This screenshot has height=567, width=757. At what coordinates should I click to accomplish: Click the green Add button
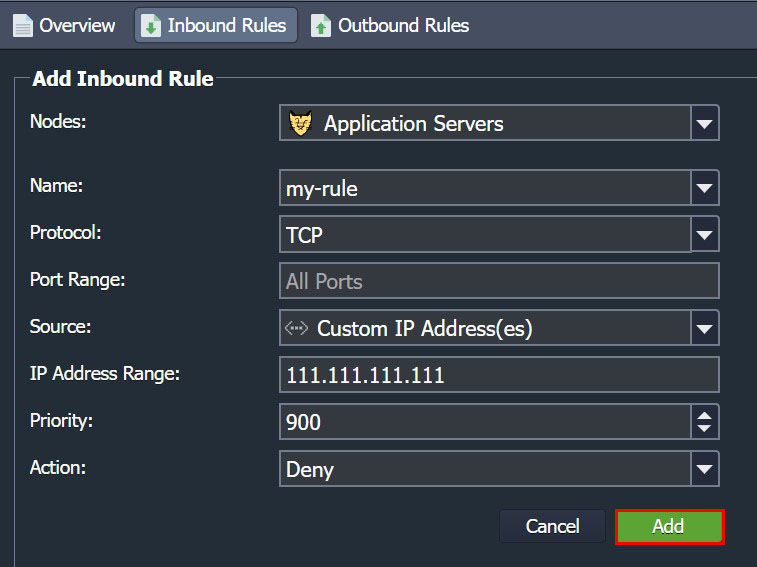(670, 526)
